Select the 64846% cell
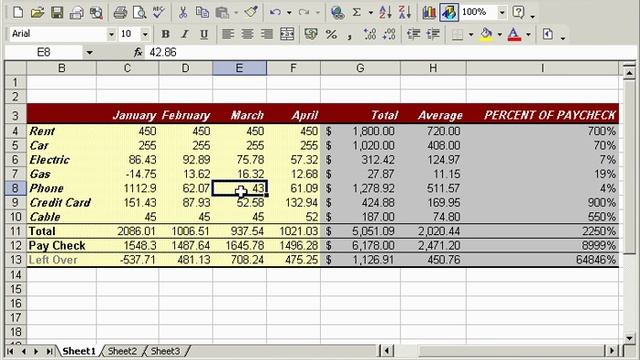The image size is (640, 360). [x=542, y=260]
